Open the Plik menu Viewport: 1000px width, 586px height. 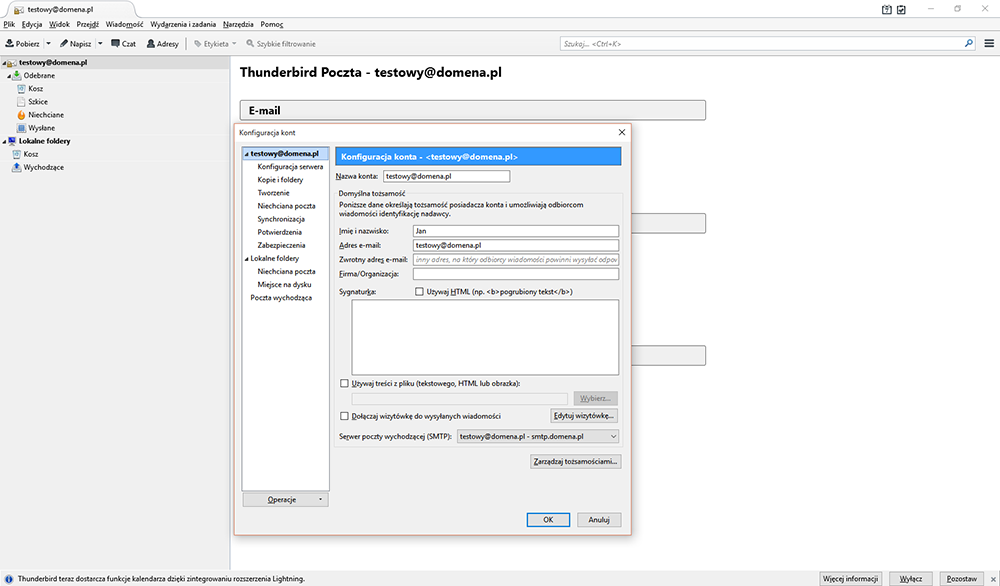click(x=9, y=24)
